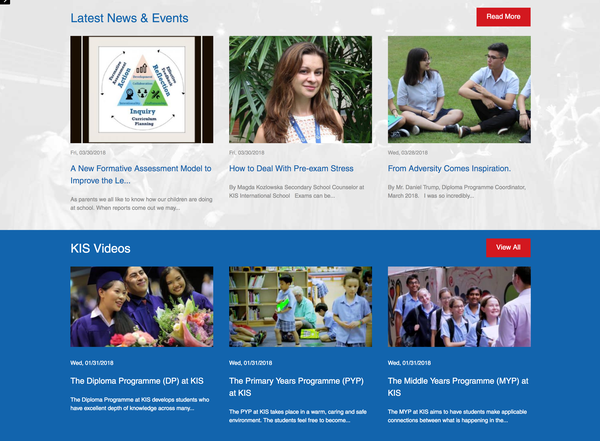Viewport: 600px width, 441px height.
Task: Click the View All videos button
Action: coord(508,248)
